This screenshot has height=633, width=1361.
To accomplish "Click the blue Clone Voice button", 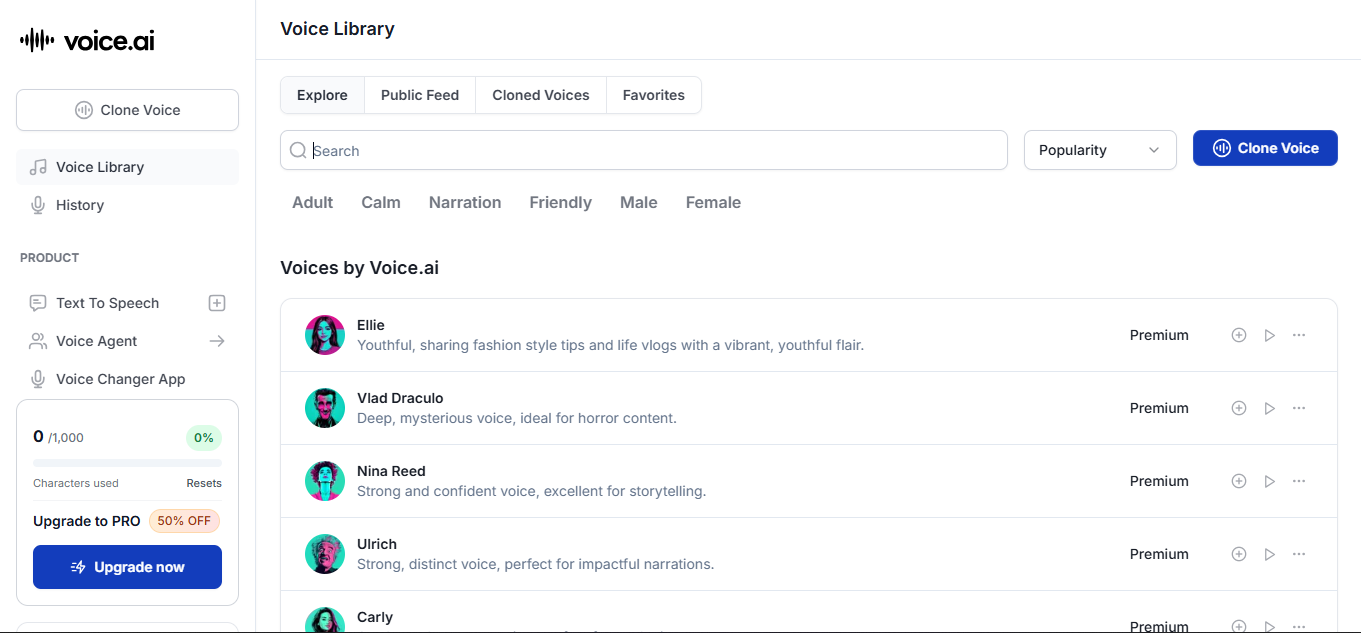I will pos(1265,148).
